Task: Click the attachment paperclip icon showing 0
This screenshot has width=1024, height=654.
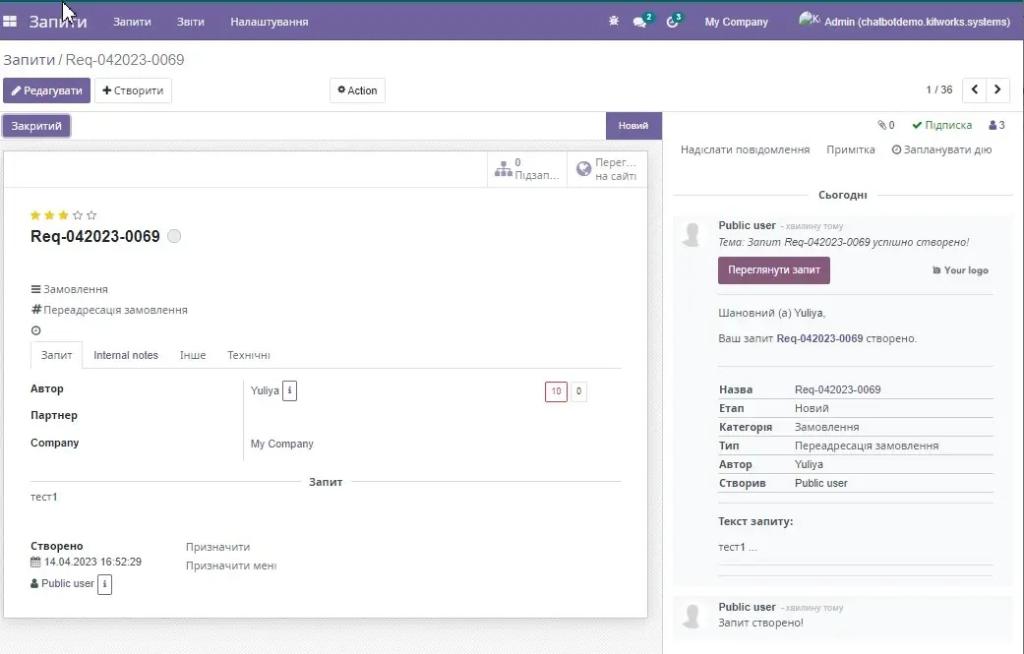Action: point(884,124)
